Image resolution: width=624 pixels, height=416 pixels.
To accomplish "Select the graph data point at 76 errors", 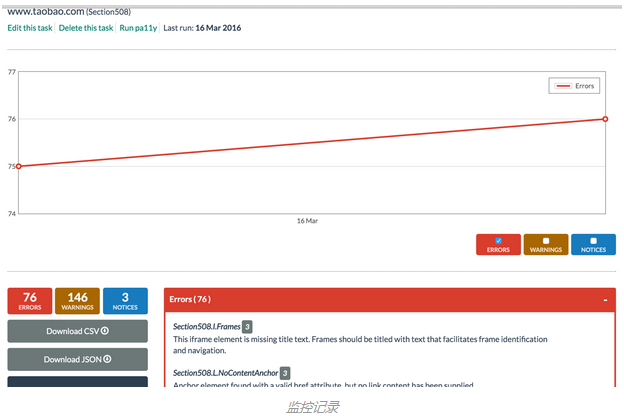I will pyautogui.click(x=606, y=119).
